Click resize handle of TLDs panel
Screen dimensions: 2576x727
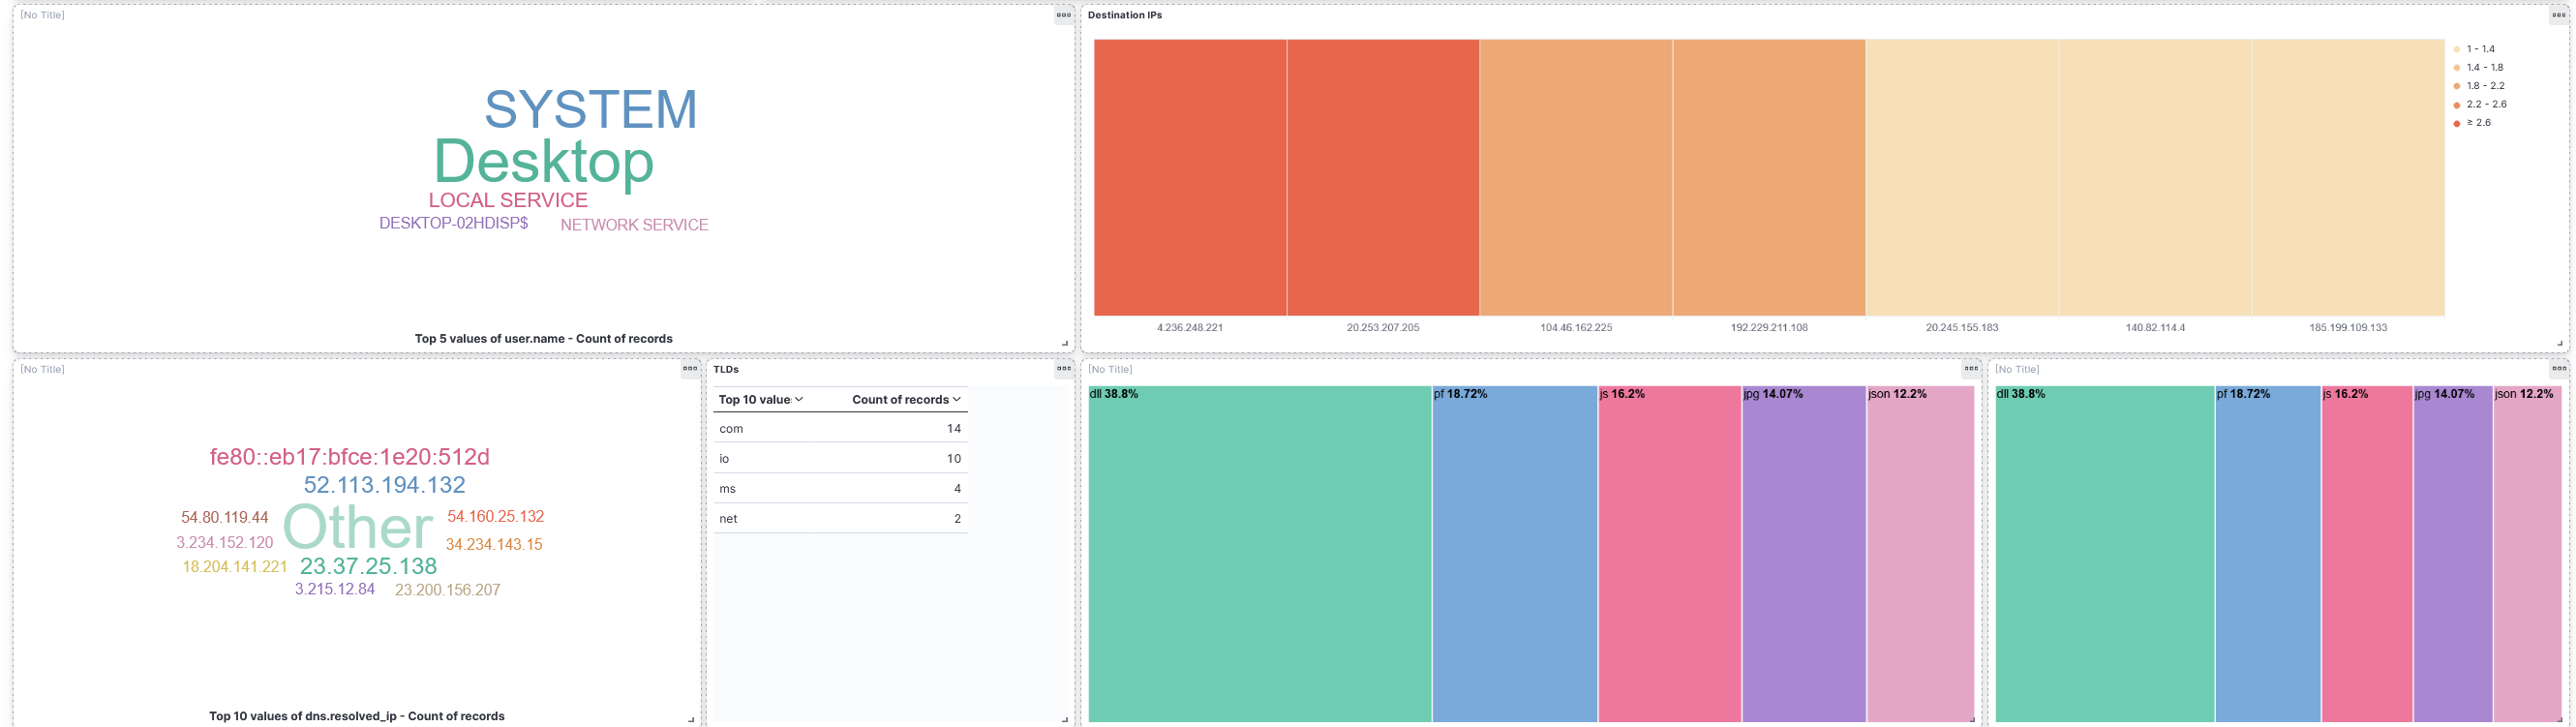coord(1064,719)
